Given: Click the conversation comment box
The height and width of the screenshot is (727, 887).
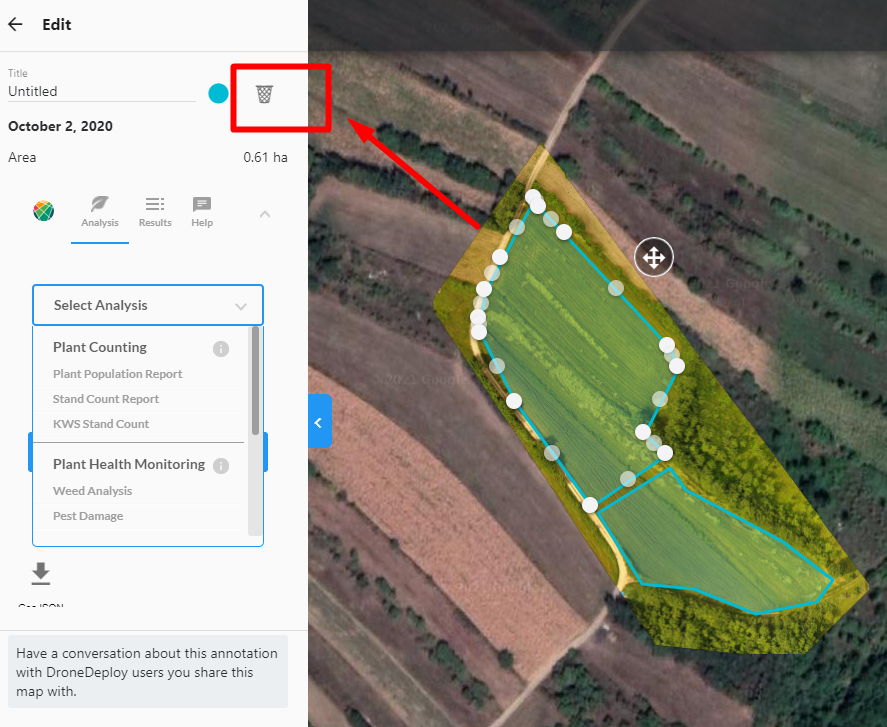Looking at the screenshot, I should 148,672.
